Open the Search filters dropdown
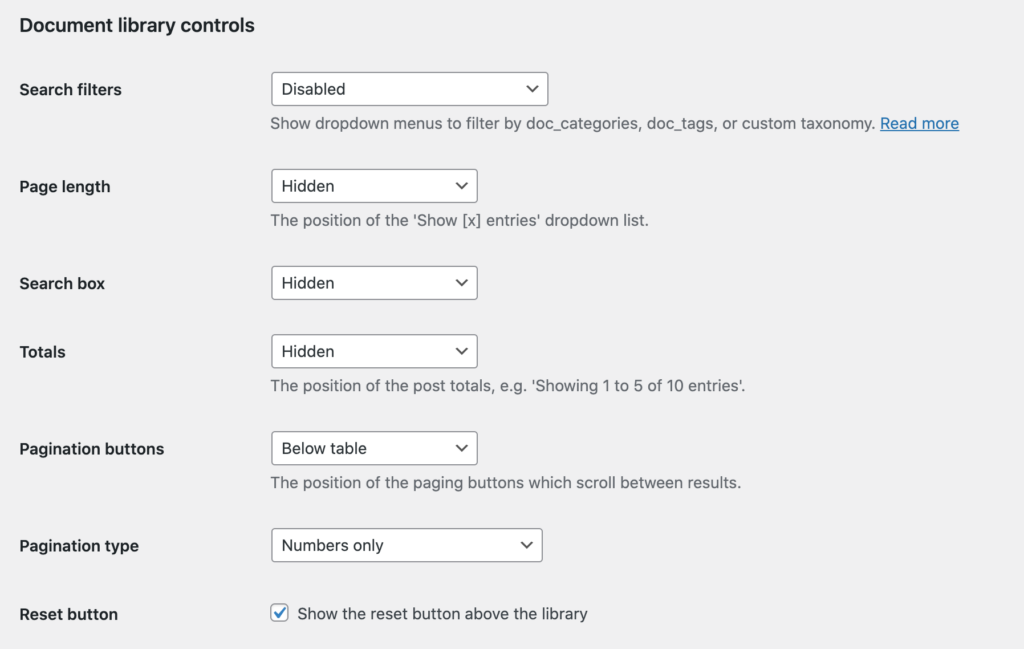1024x649 pixels. tap(409, 89)
